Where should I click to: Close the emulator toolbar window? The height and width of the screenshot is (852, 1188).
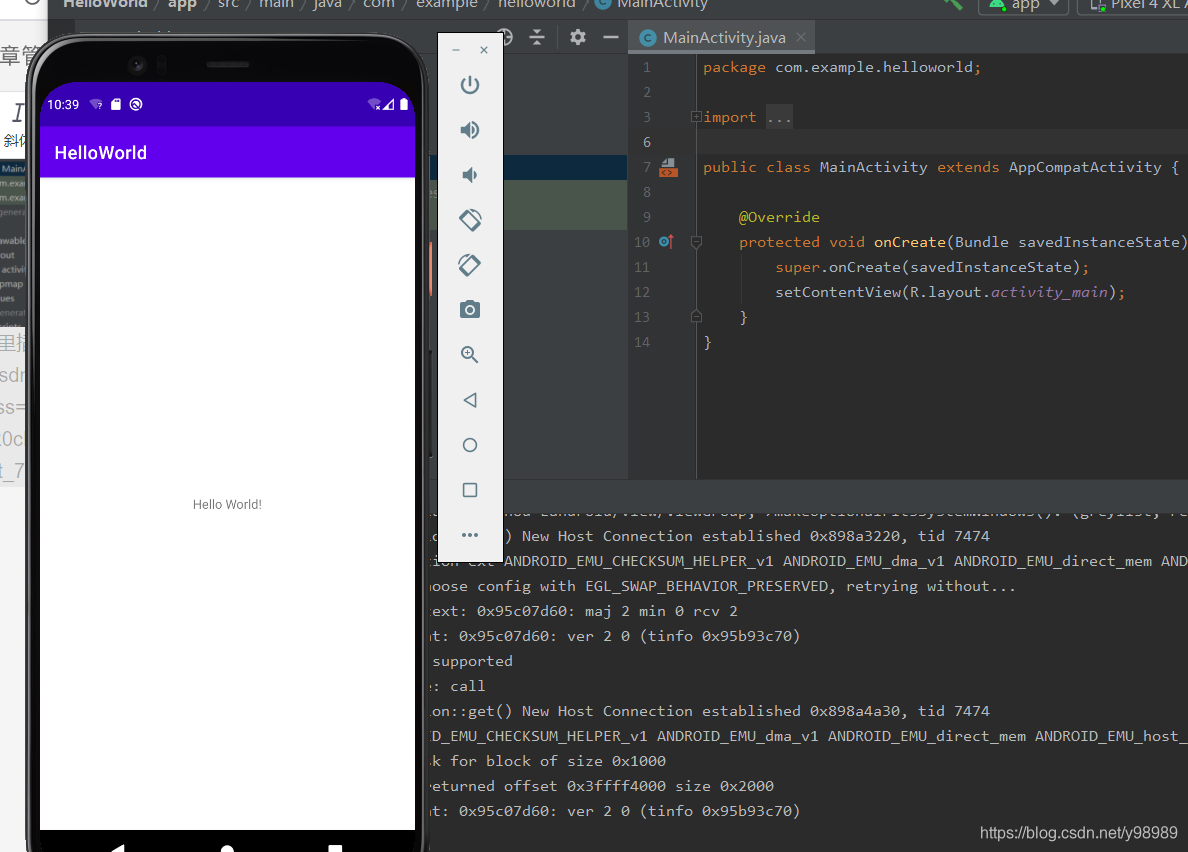tap(484, 50)
